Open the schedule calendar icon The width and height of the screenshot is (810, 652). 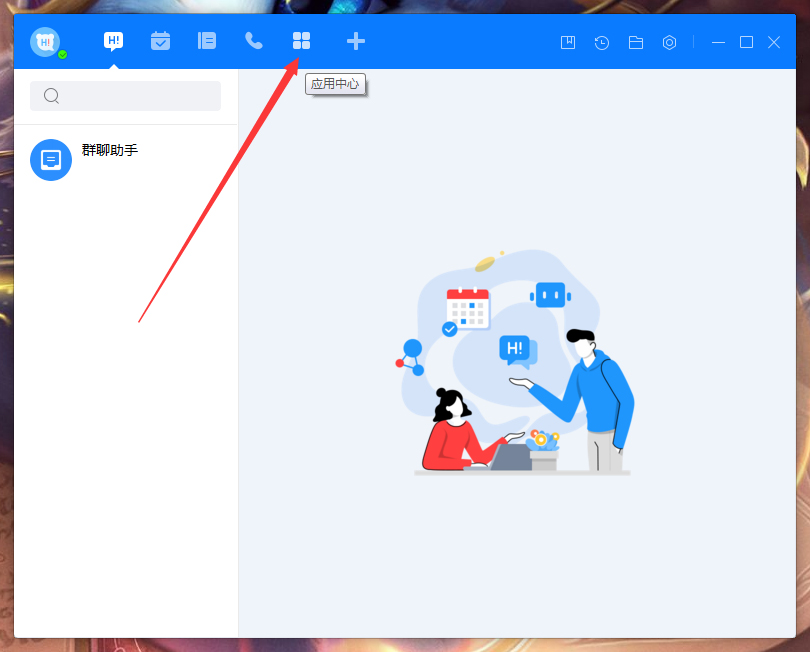[160, 42]
